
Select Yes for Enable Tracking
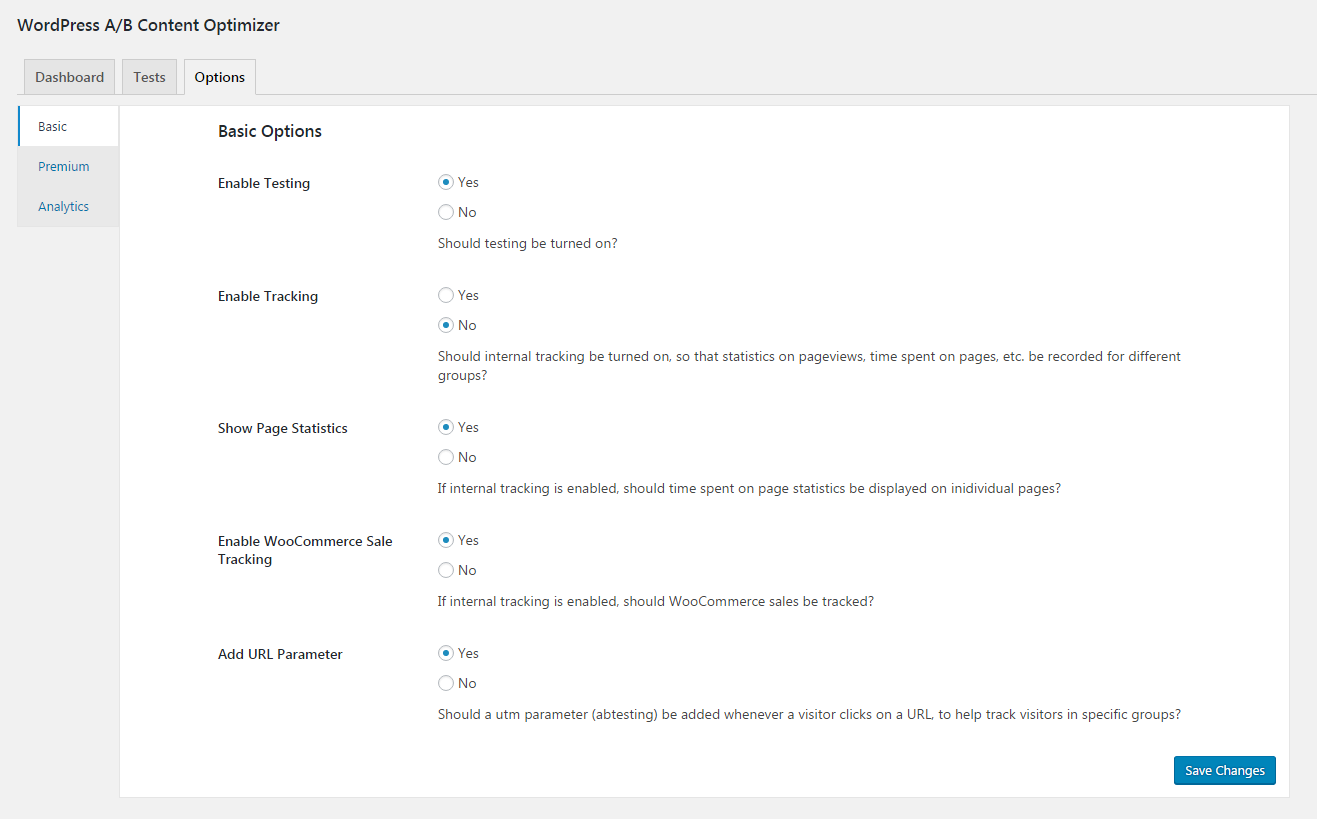[446, 295]
